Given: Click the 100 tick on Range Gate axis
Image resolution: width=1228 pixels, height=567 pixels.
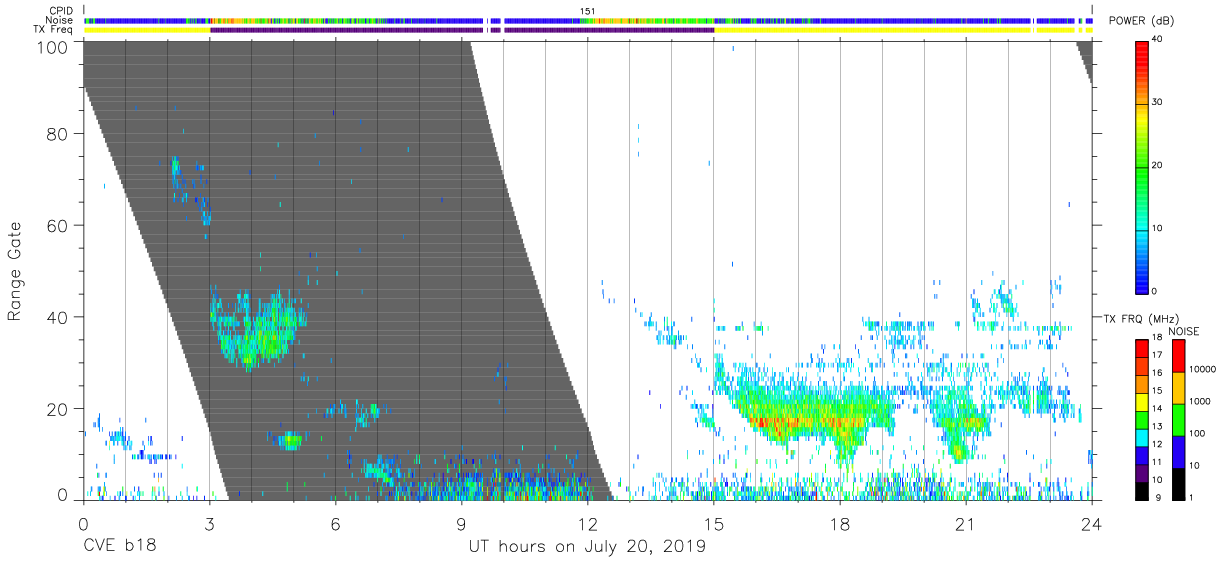Looking at the screenshot, I should [52, 46].
